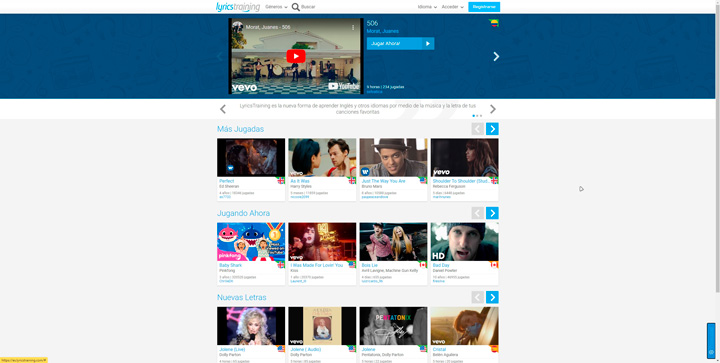Click the UK flag on As It Was card
Image resolution: width=720 pixels, height=363 pixels.
tap(352, 180)
